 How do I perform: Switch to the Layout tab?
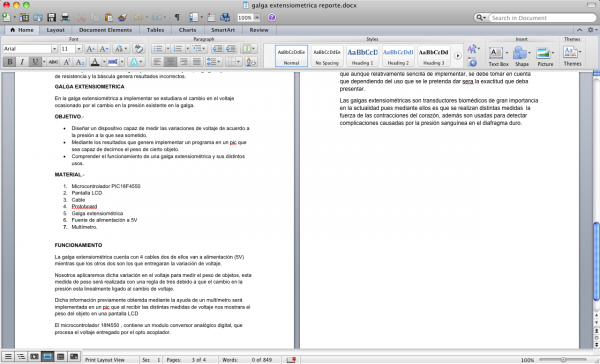coord(55,30)
